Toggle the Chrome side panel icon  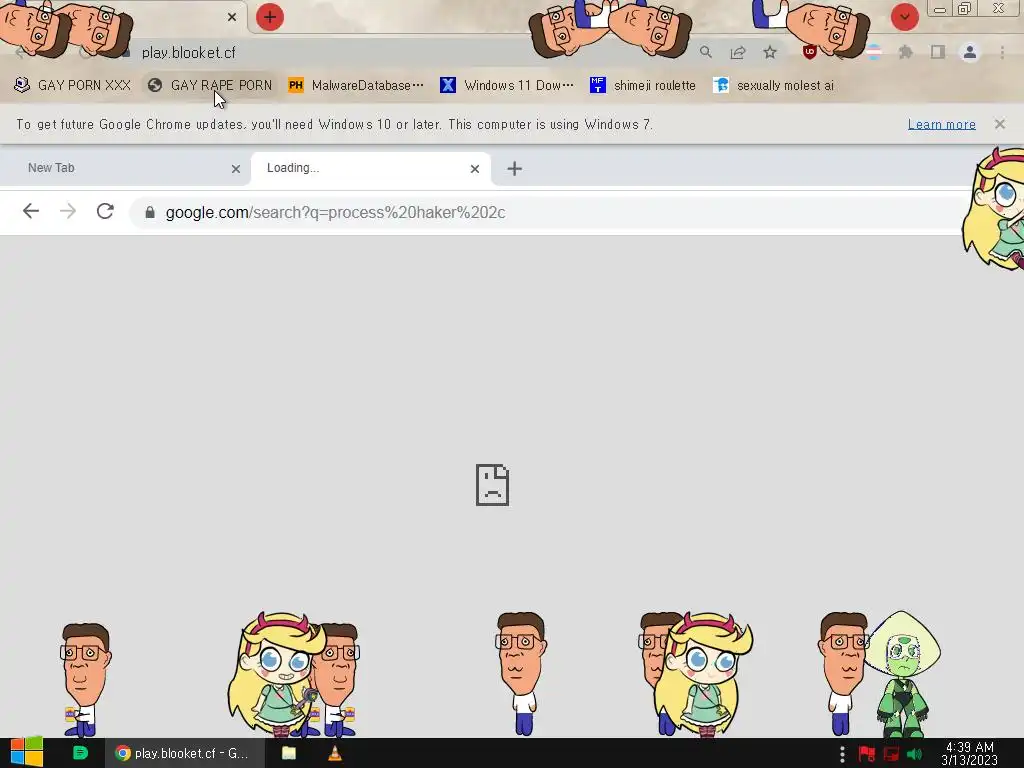(938, 52)
